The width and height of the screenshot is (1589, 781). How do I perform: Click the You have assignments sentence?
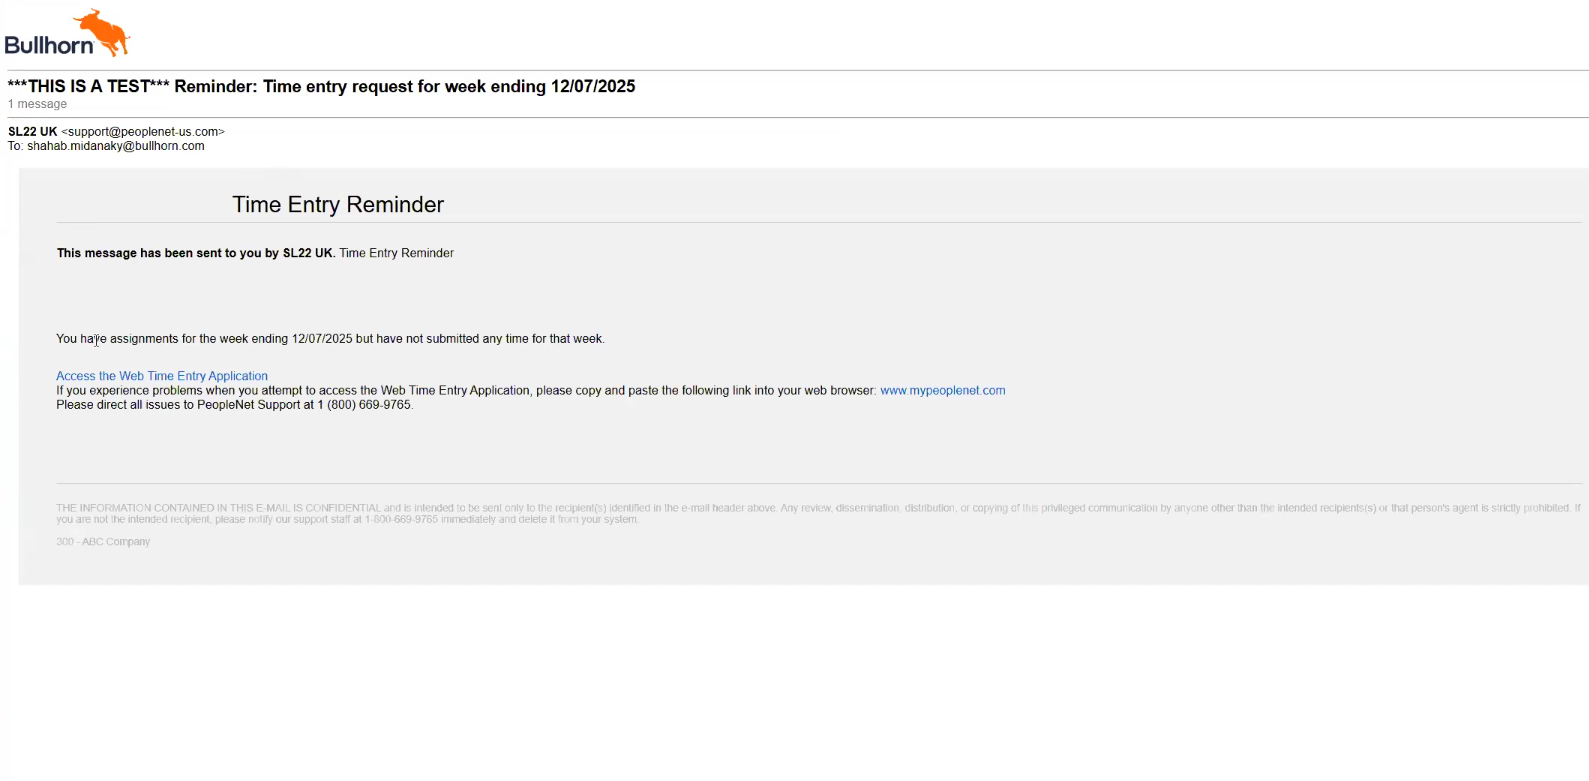(x=330, y=339)
